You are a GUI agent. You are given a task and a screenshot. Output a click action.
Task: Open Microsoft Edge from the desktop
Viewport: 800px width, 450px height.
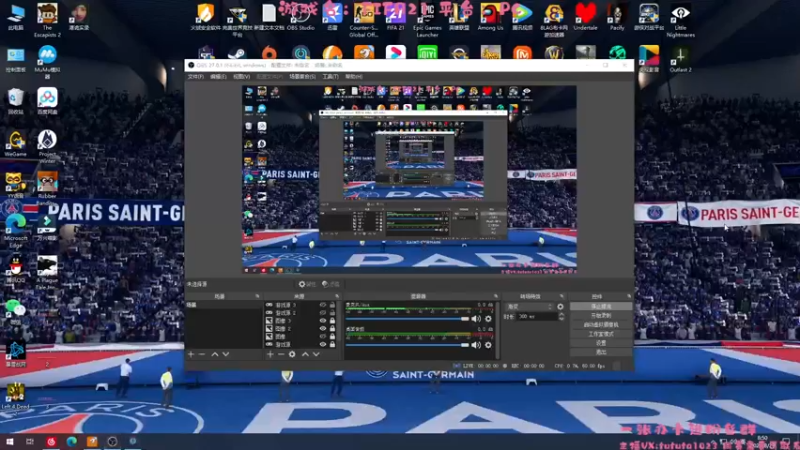click(x=15, y=231)
